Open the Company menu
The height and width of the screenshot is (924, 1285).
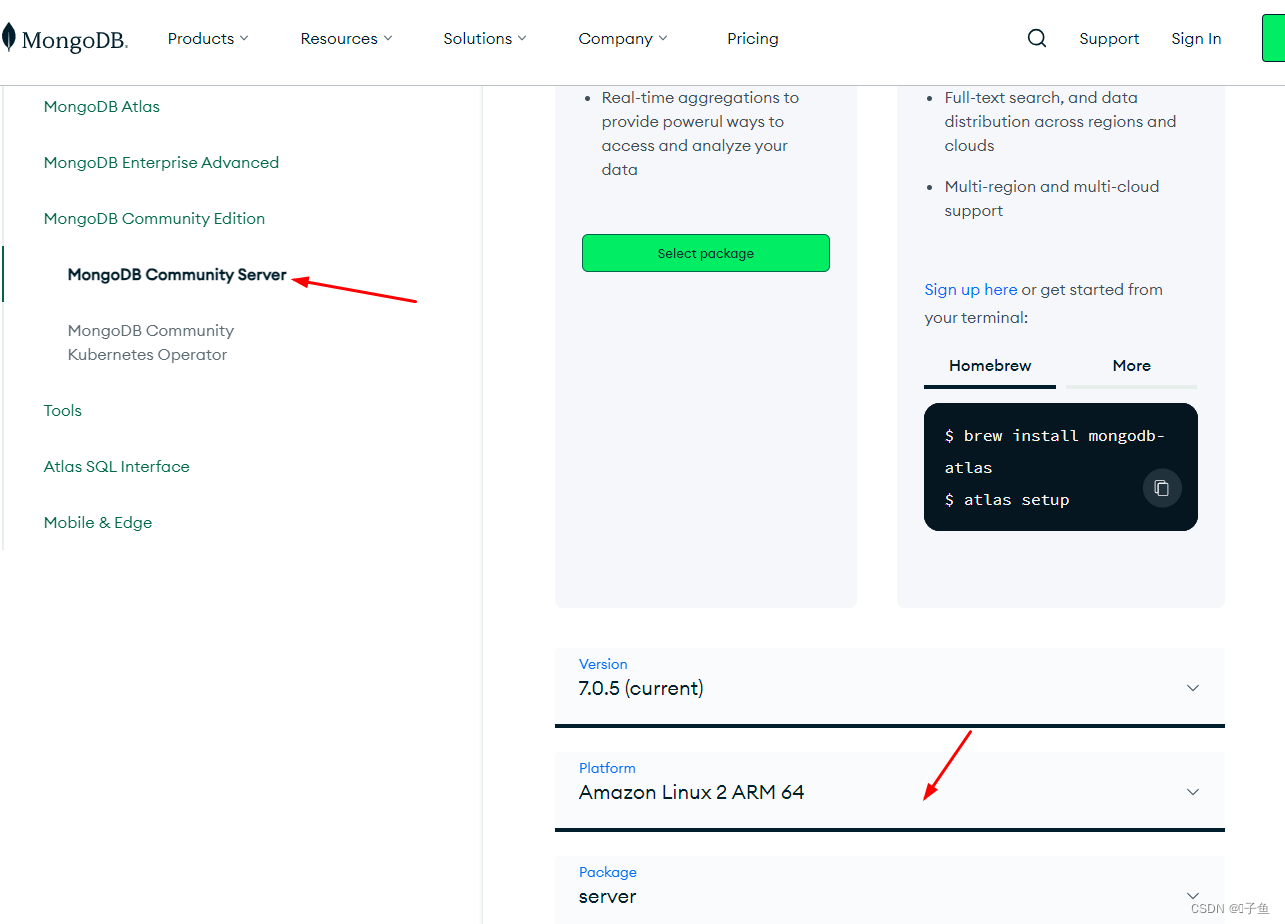click(x=622, y=38)
